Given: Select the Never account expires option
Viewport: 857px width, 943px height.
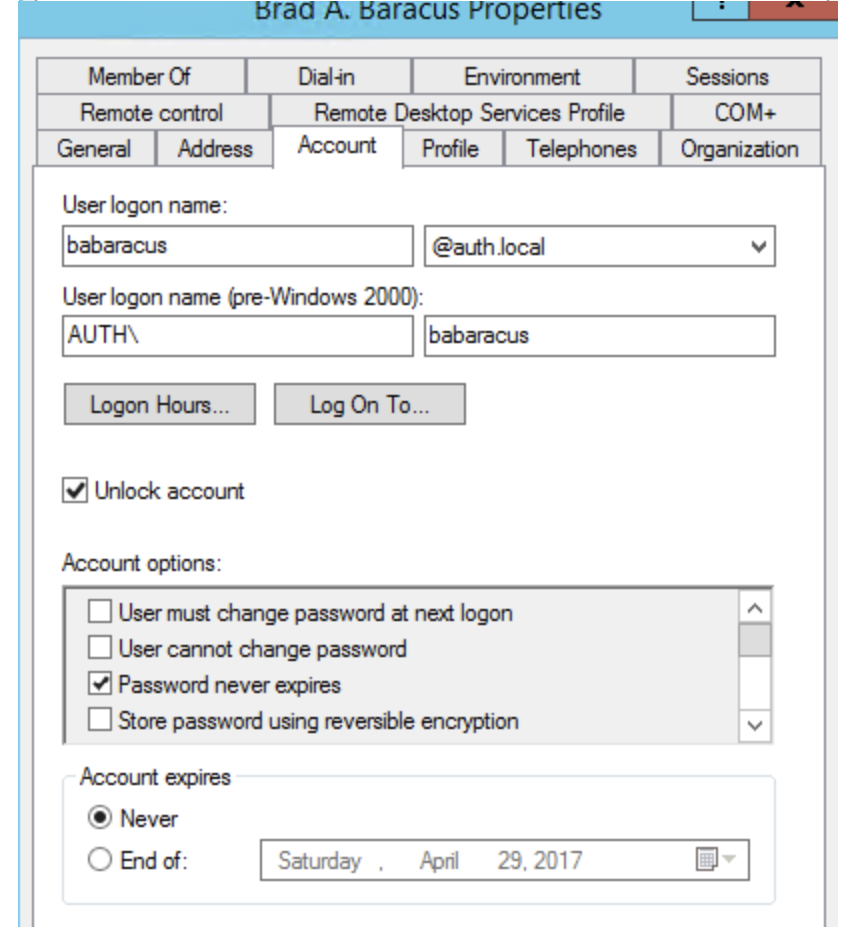Looking at the screenshot, I should coord(100,817).
